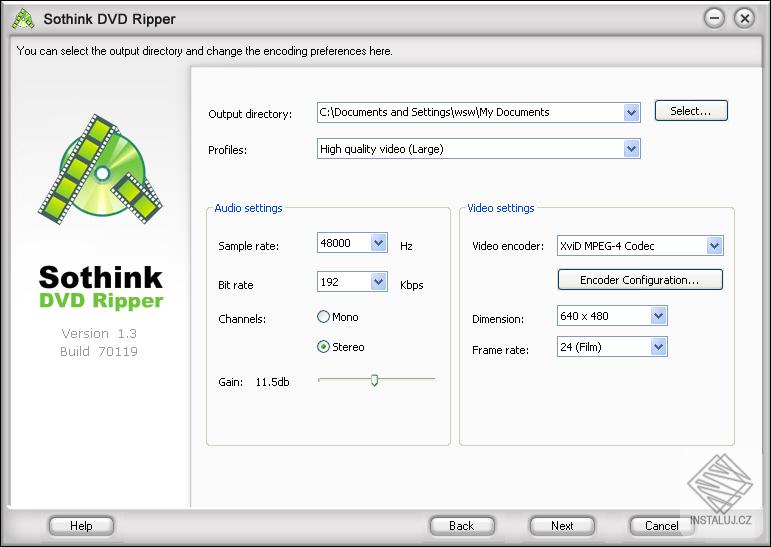Click the film reel disc logo
This screenshot has width=771, height=547.
click(100, 169)
